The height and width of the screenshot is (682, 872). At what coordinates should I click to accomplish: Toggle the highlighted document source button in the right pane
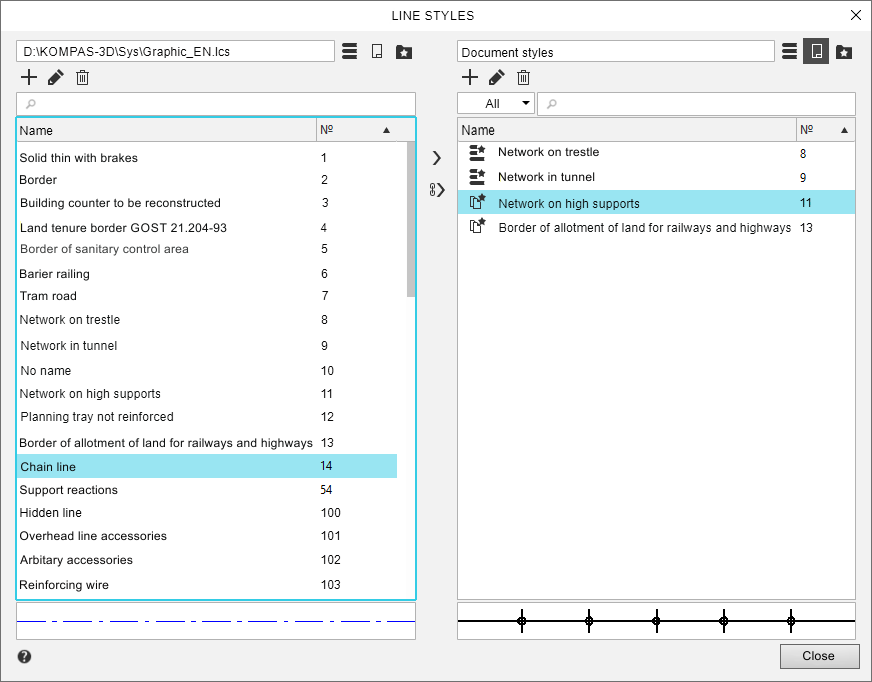[817, 52]
